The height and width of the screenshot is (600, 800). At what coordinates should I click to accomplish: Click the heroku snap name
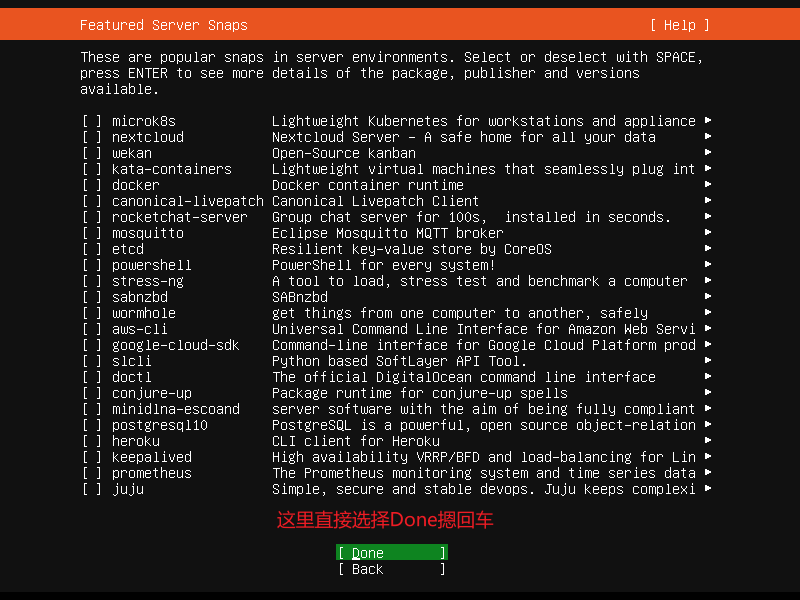[x=136, y=441]
